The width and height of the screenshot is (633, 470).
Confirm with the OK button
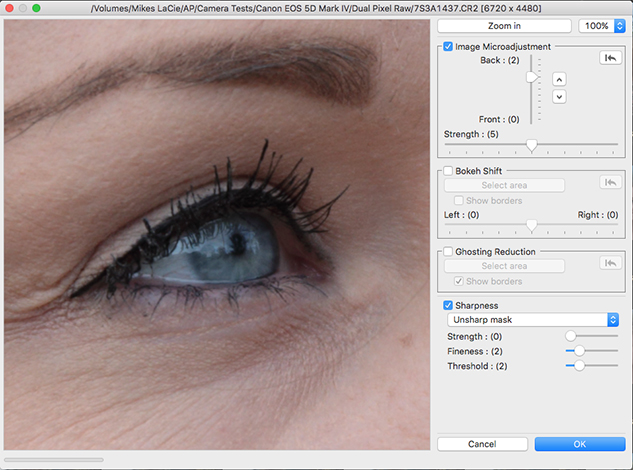pyautogui.click(x=580, y=444)
